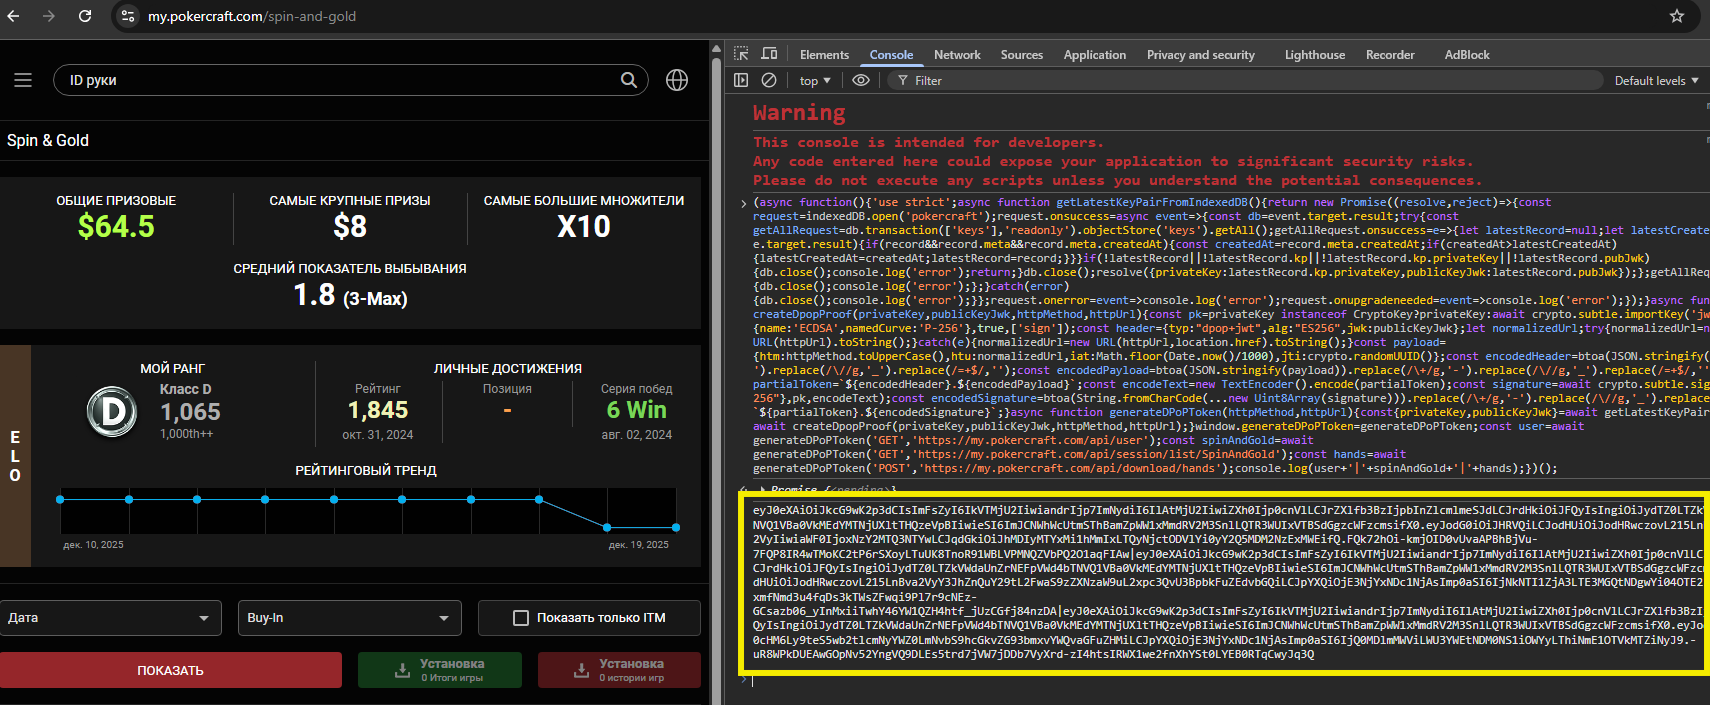Screen dimensions: 1710x705
Task: Open the Default levels dropdown
Action: (x=1655, y=81)
